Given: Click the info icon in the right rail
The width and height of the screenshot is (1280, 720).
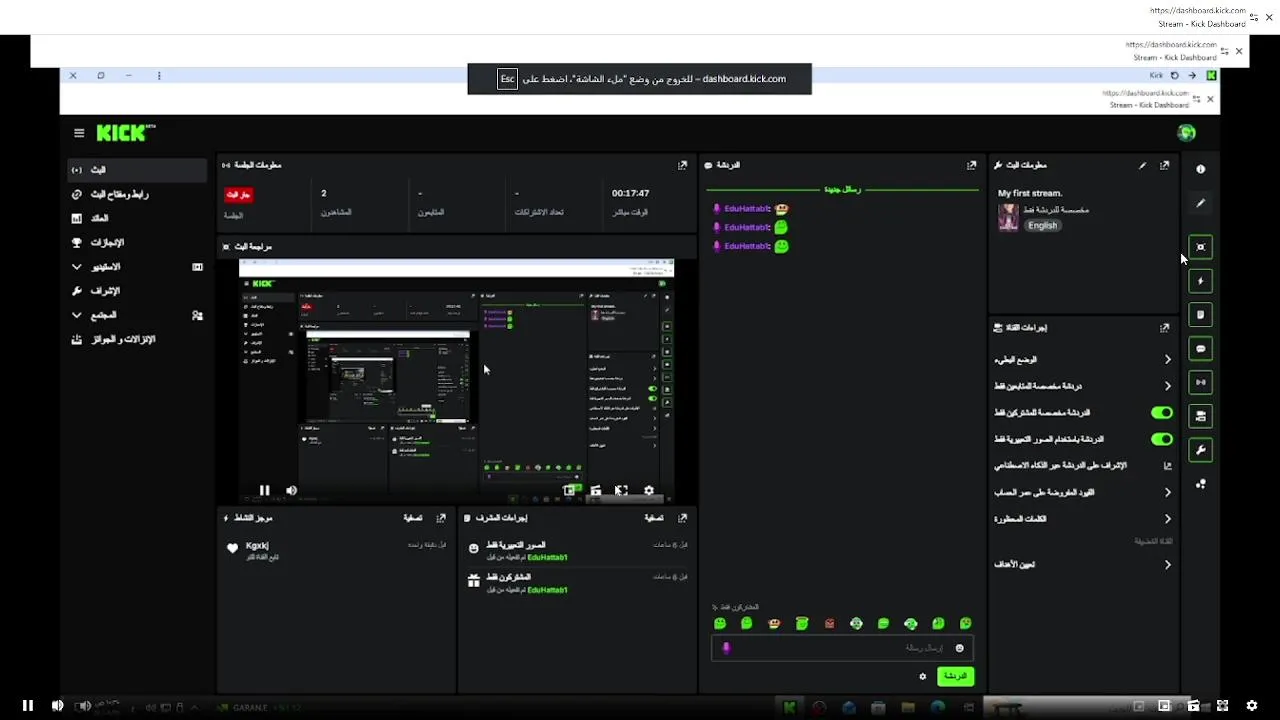Looking at the screenshot, I should (1201, 169).
